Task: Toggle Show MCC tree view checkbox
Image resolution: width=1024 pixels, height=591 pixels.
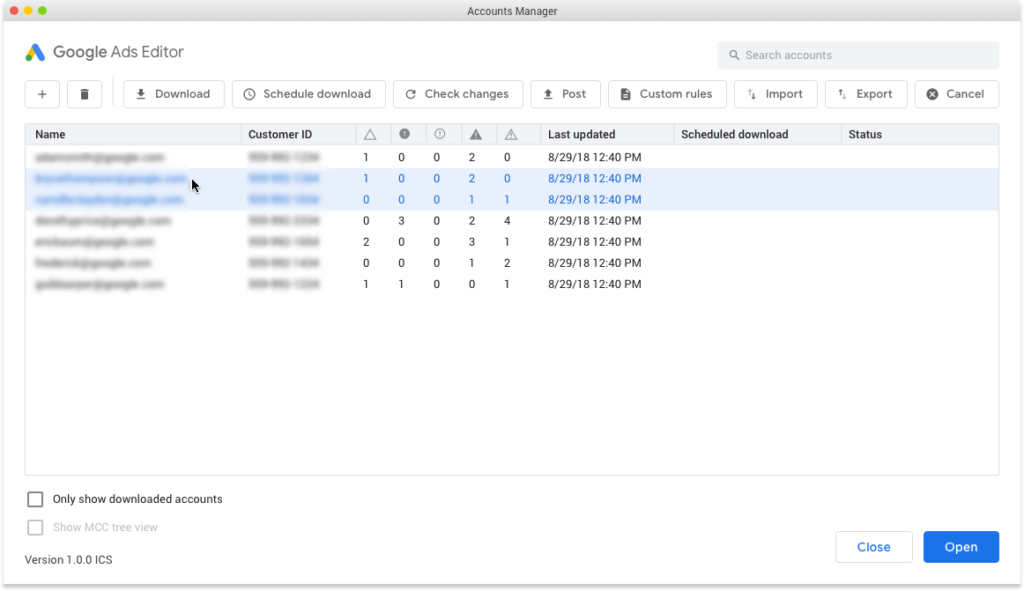Action: pos(35,528)
